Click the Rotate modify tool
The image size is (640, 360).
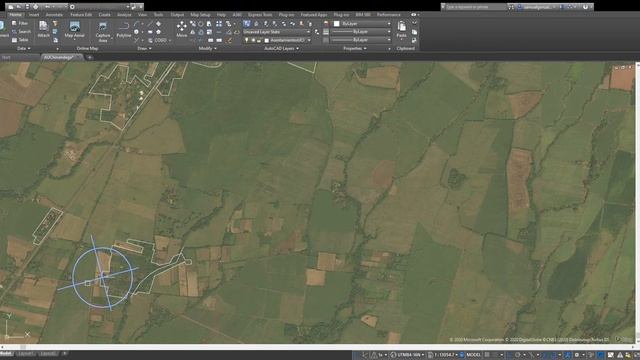(x=200, y=24)
